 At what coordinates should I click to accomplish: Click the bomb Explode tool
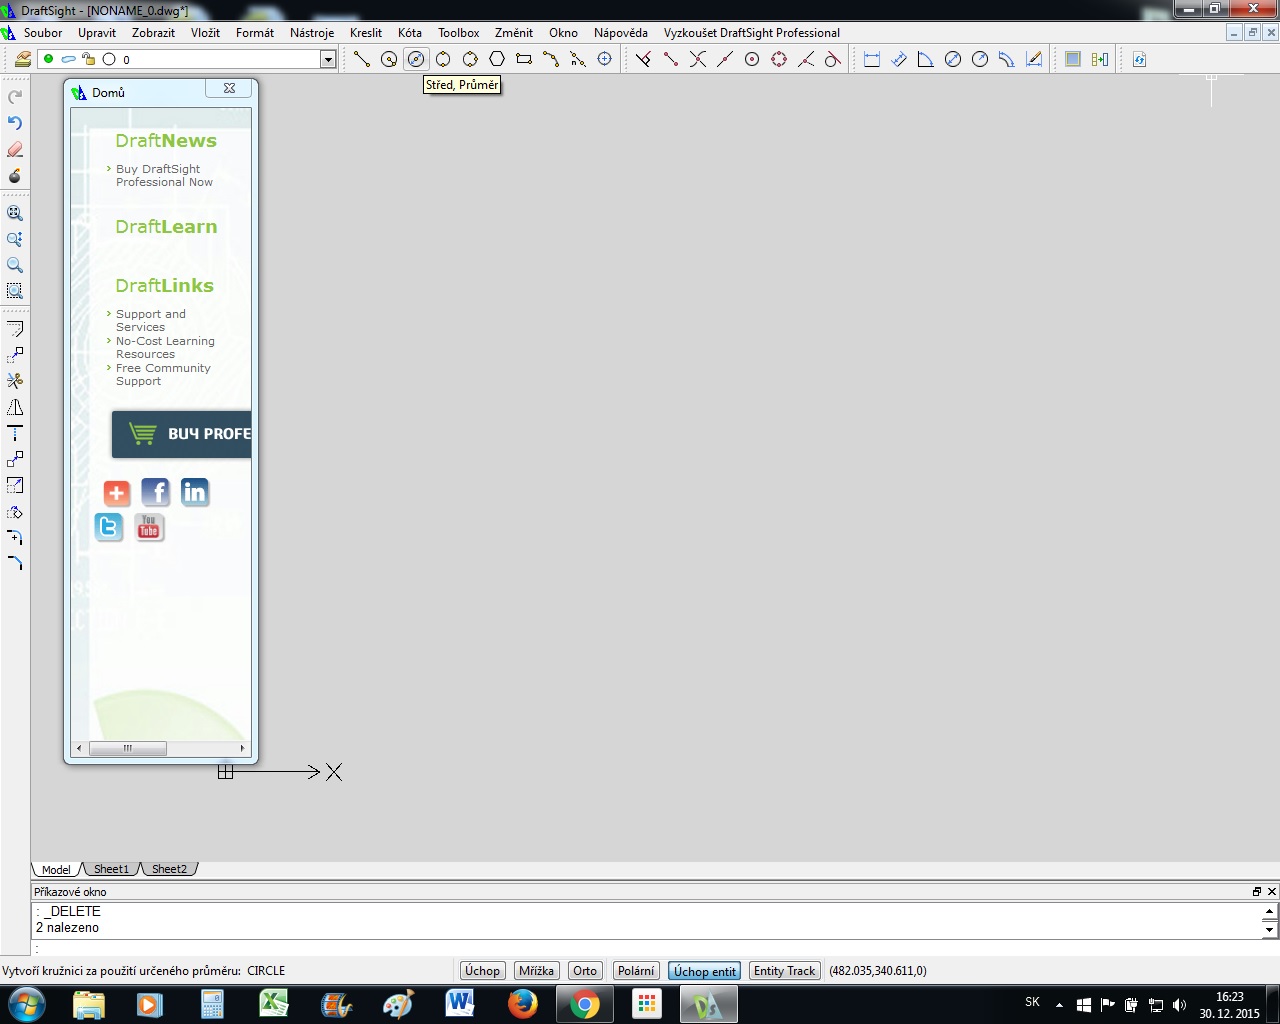tap(15, 176)
